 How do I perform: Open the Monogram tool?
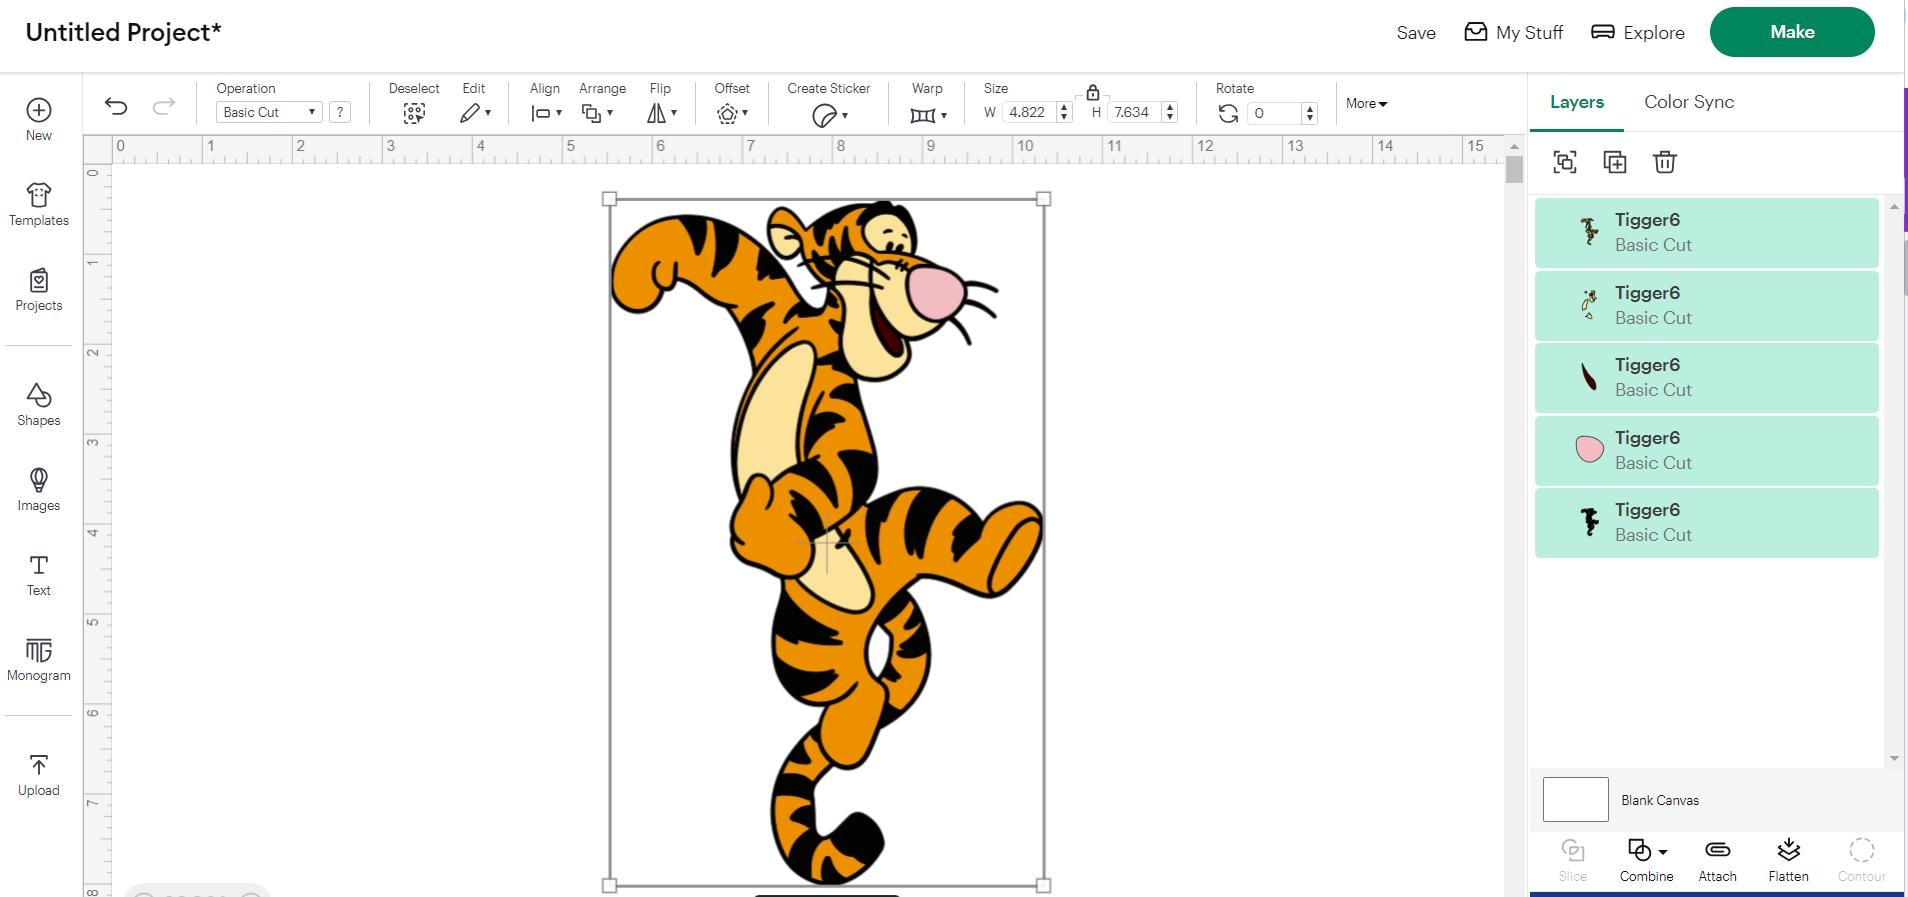38,660
